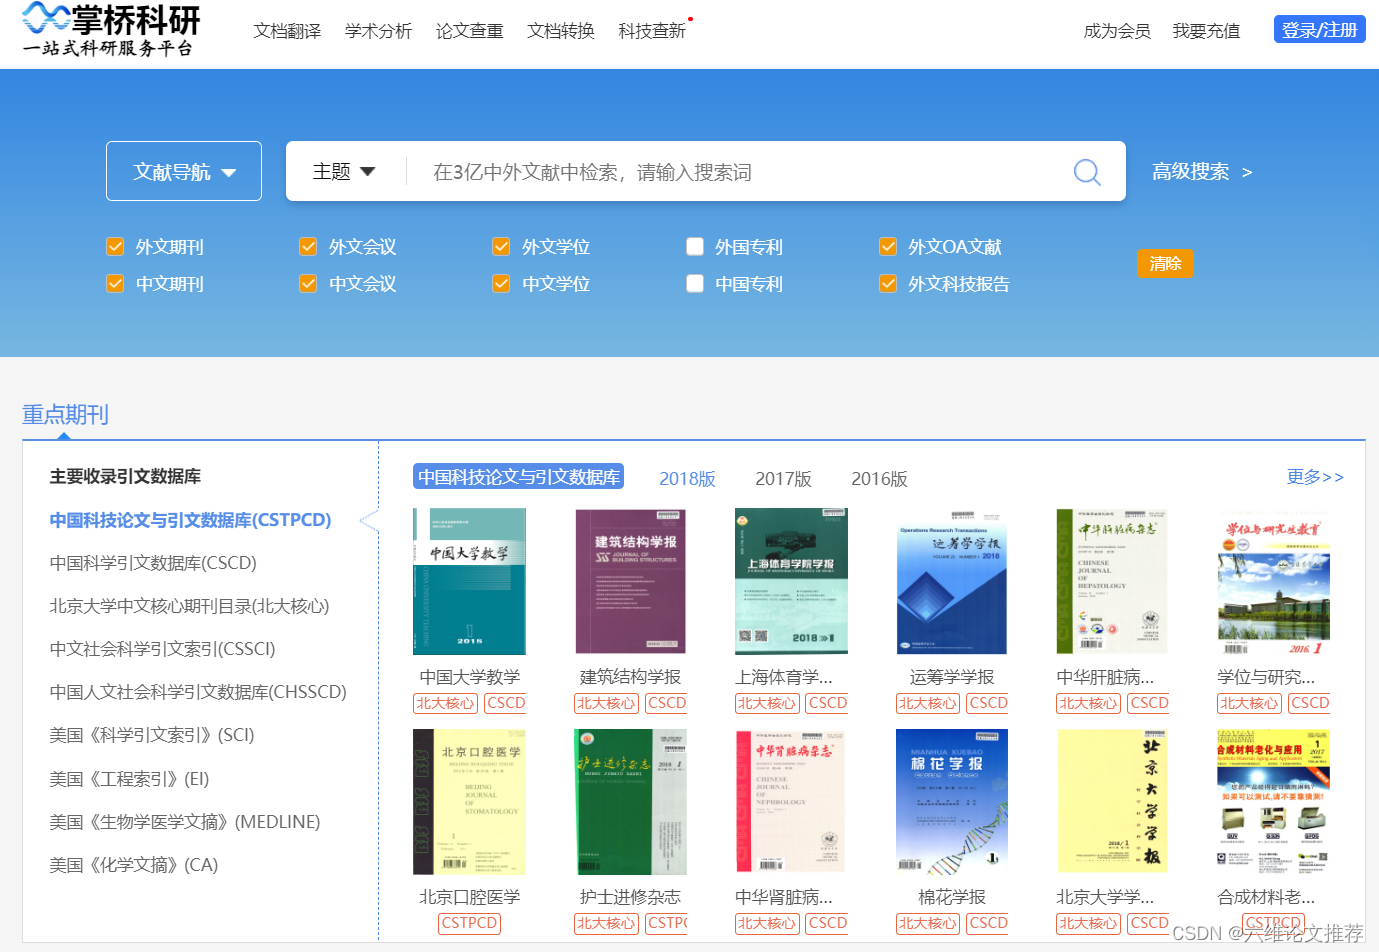1379x952 pixels.
Task: Open the 文档翻译 menu
Action: [x=287, y=31]
